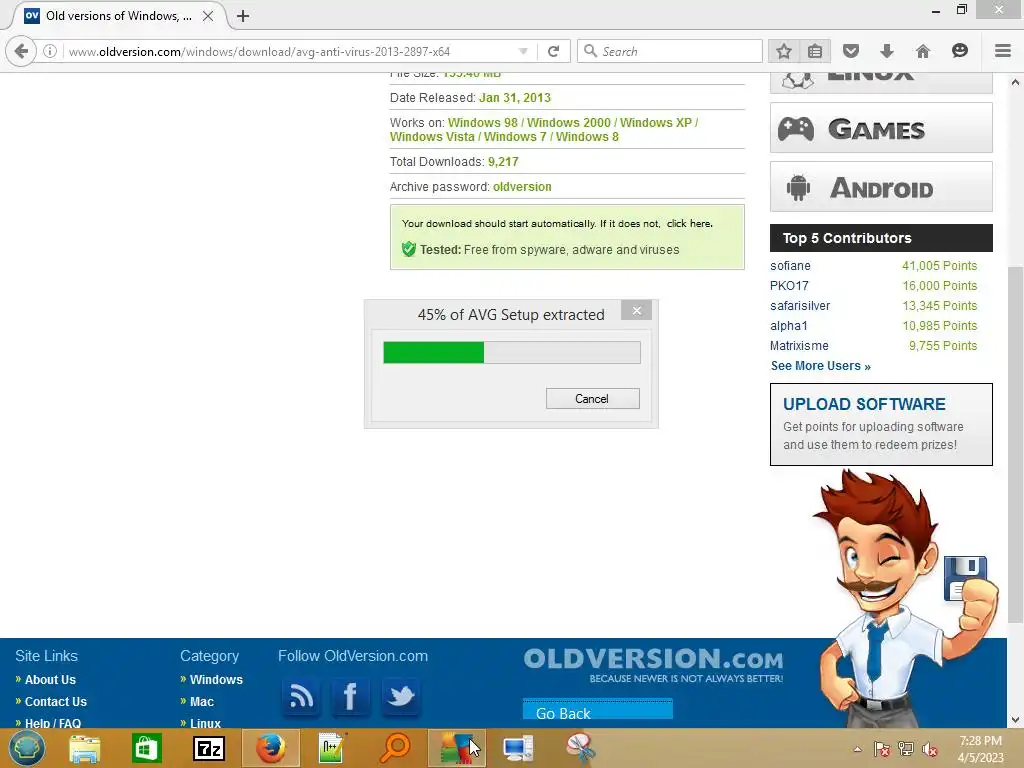Launch Windows Store from taskbar
The height and width of the screenshot is (768, 1024).
pos(146,748)
